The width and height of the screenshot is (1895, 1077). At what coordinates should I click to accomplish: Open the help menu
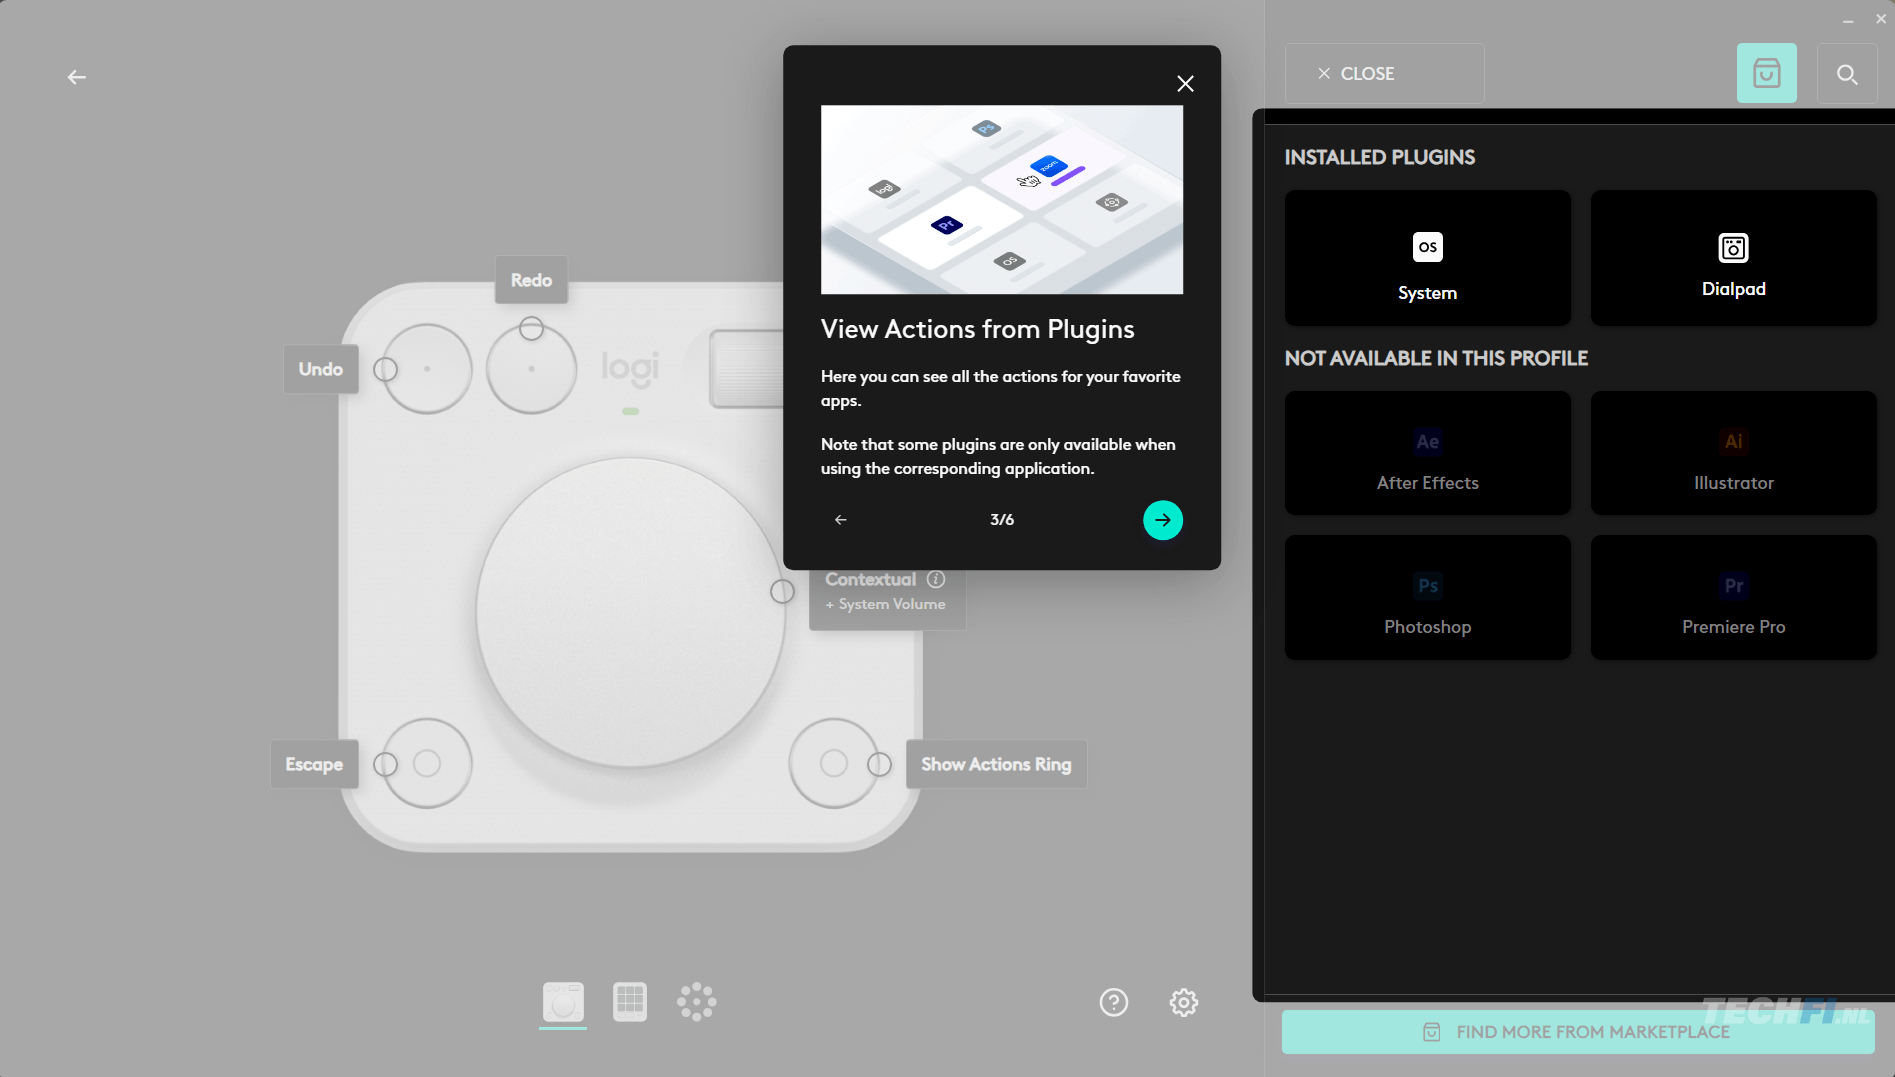point(1113,1002)
